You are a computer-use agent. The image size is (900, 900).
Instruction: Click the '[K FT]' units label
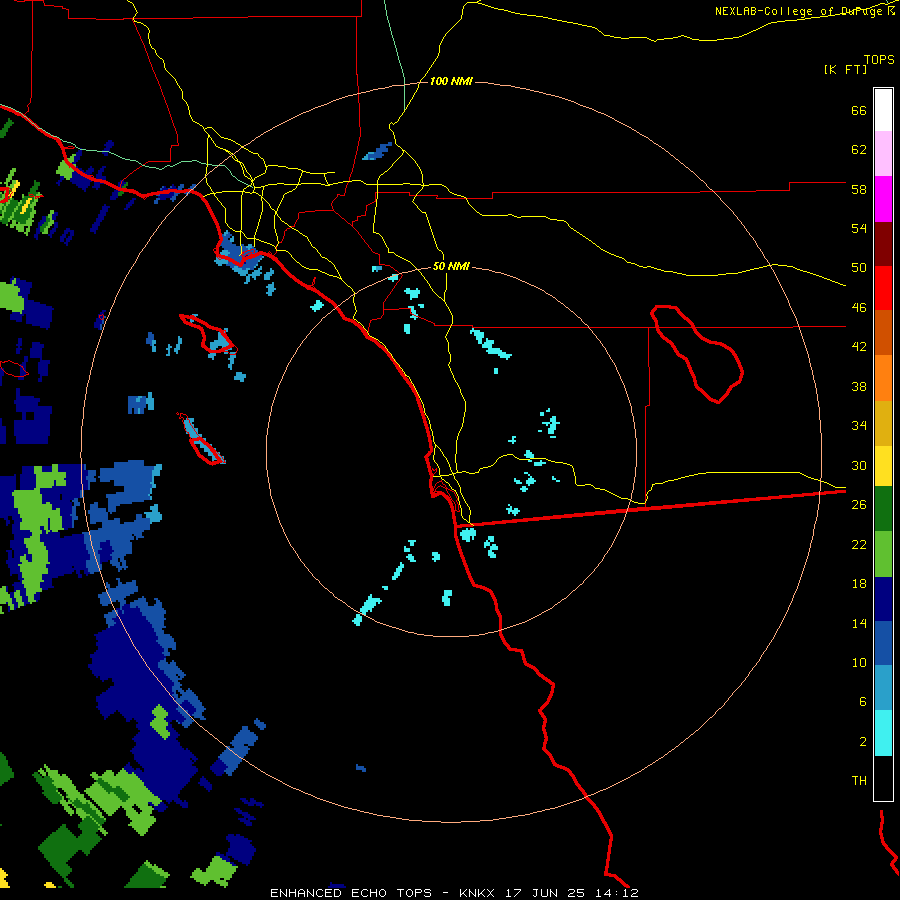(x=845, y=70)
